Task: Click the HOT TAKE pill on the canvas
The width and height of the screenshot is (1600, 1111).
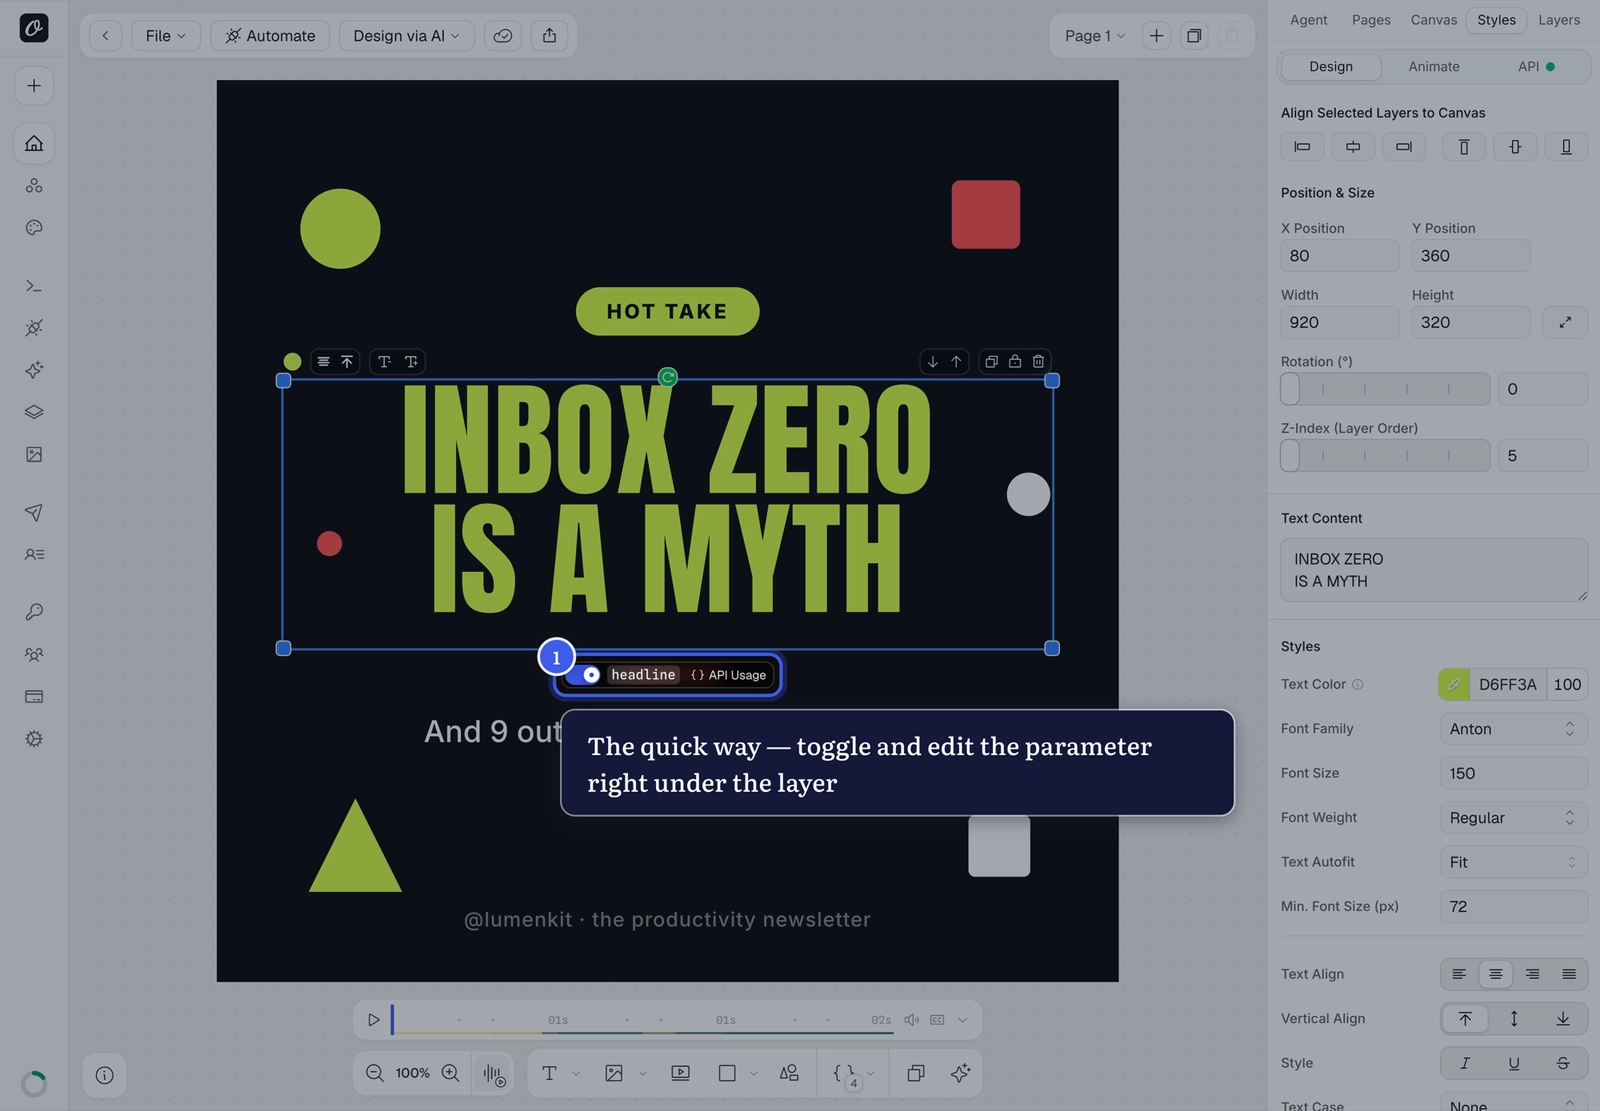Action: point(667,311)
